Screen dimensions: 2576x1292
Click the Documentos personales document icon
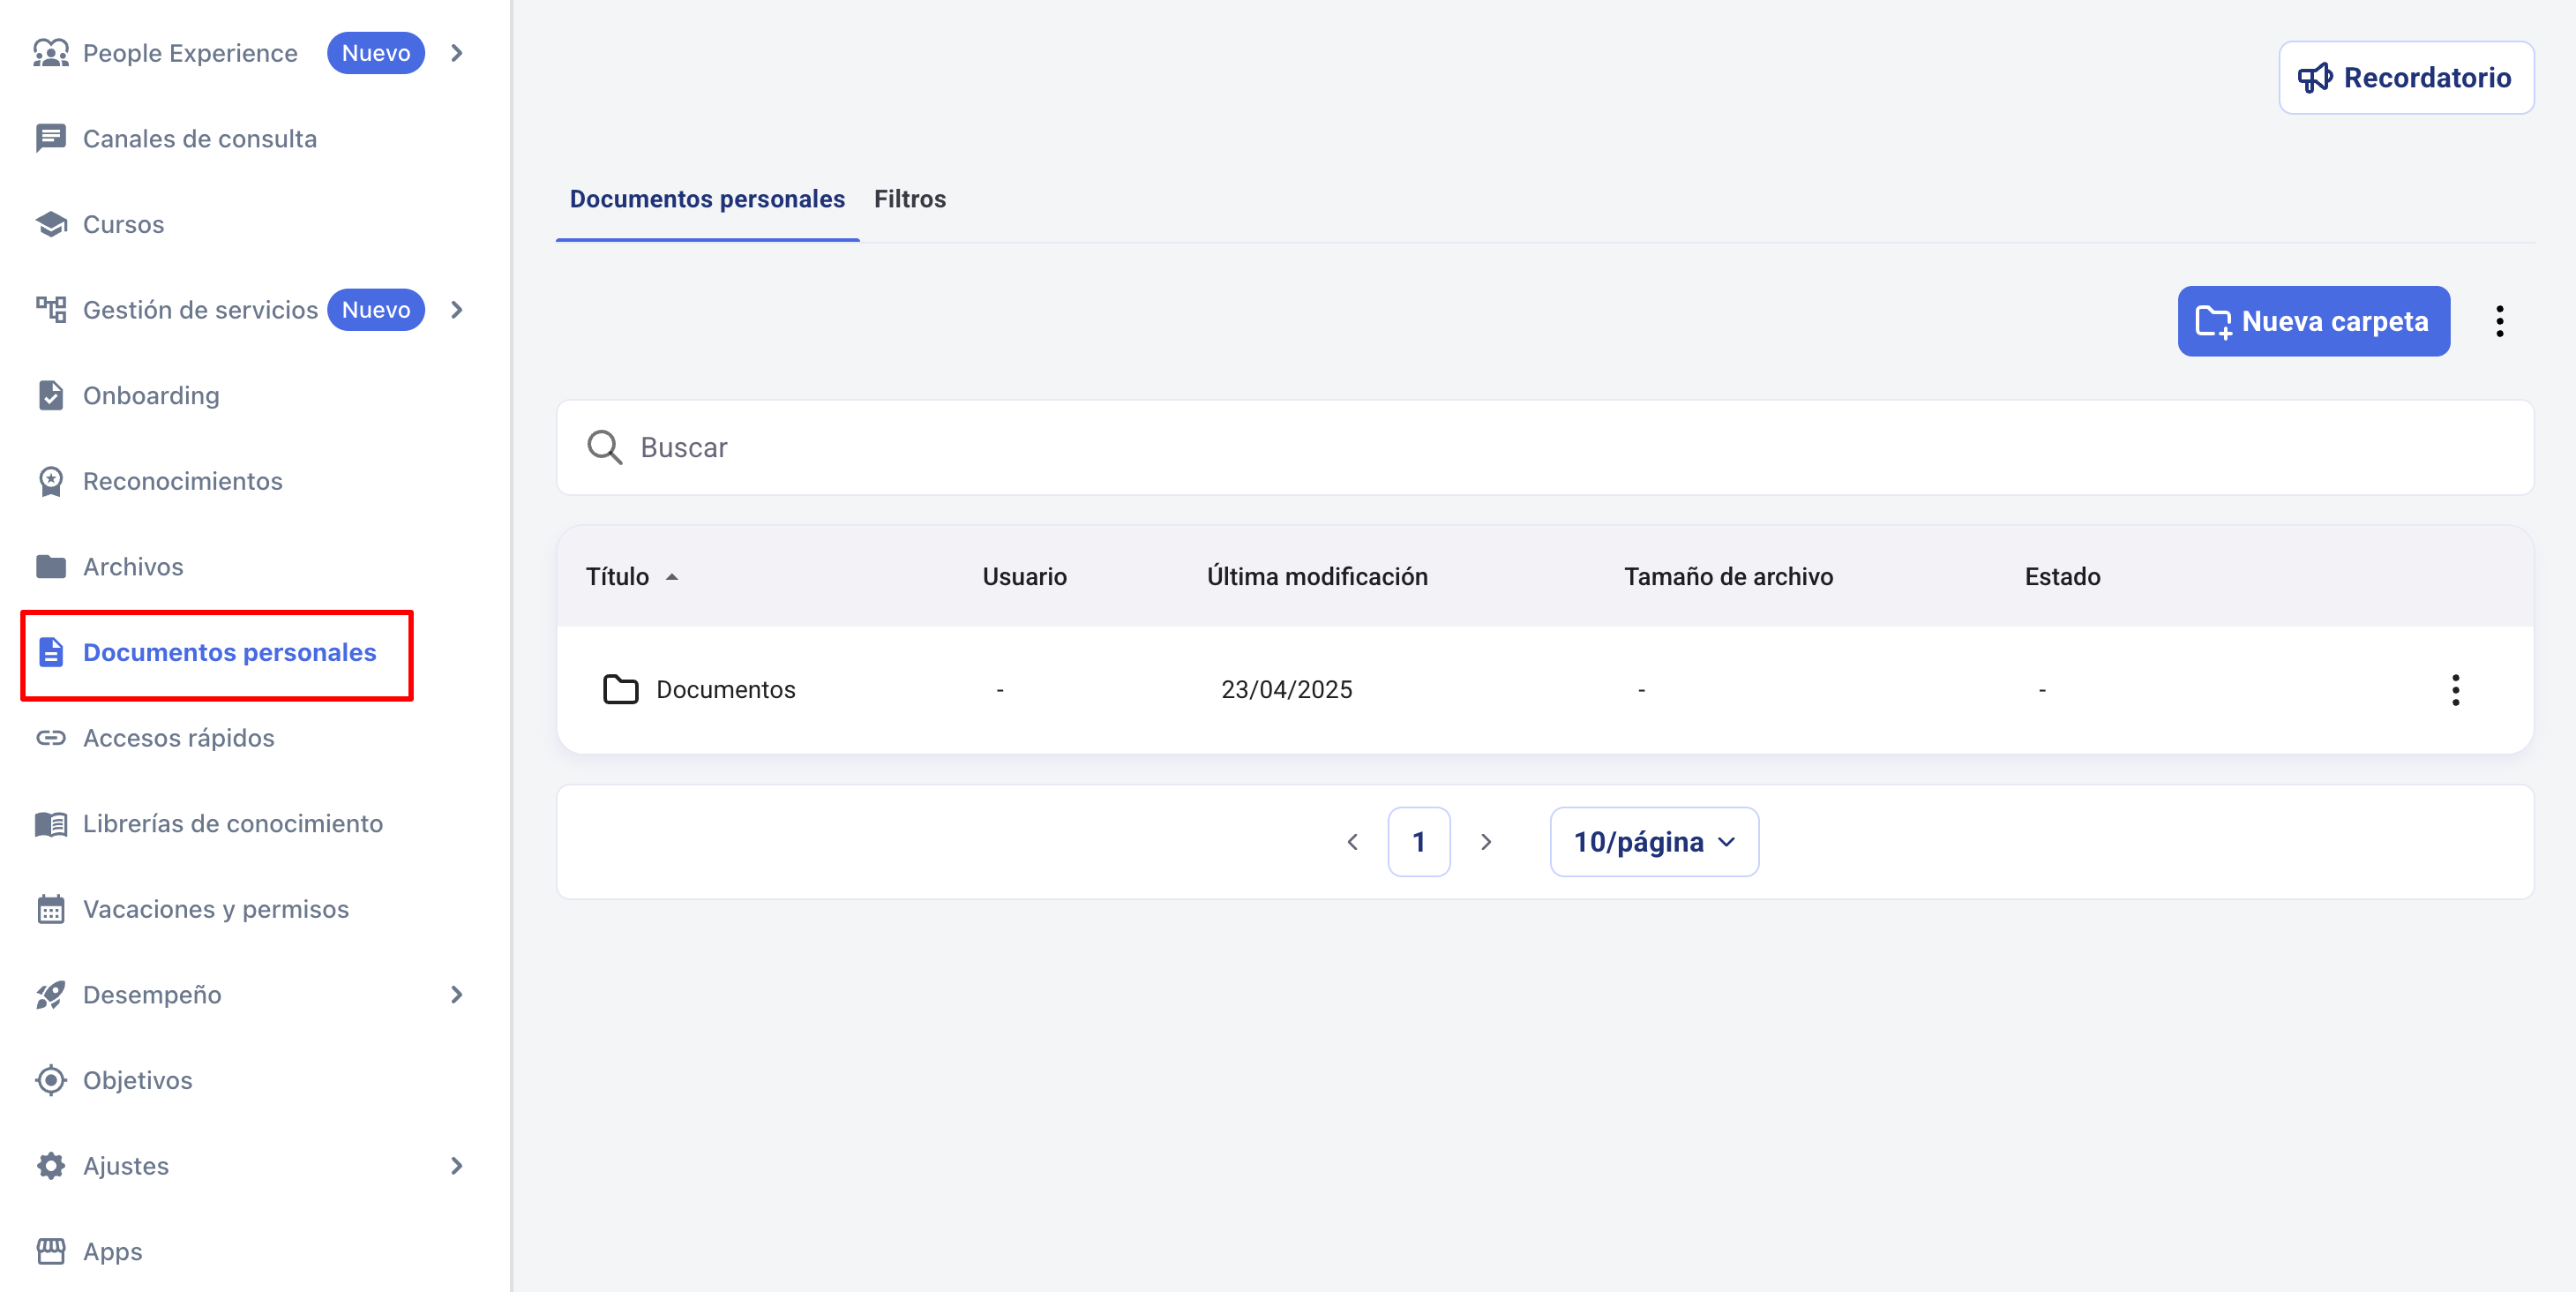point(51,652)
